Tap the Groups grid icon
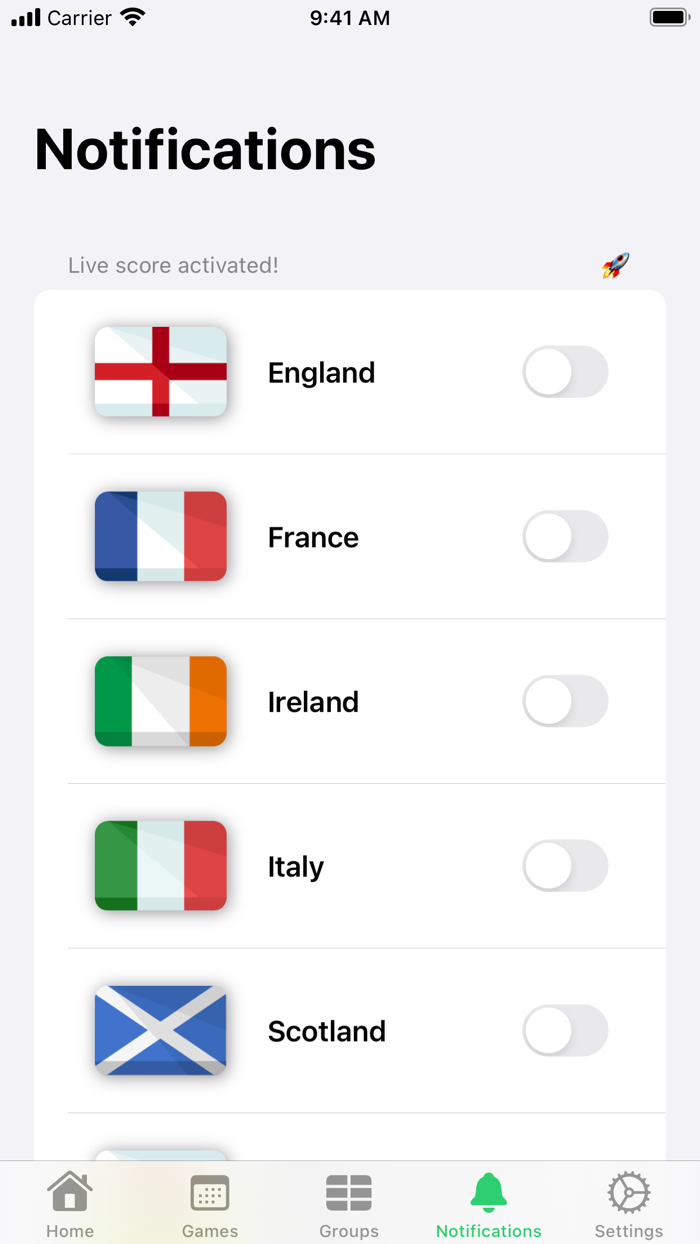The height and width of the screenshot is (1244, 700). click(x=349, y=1192)
